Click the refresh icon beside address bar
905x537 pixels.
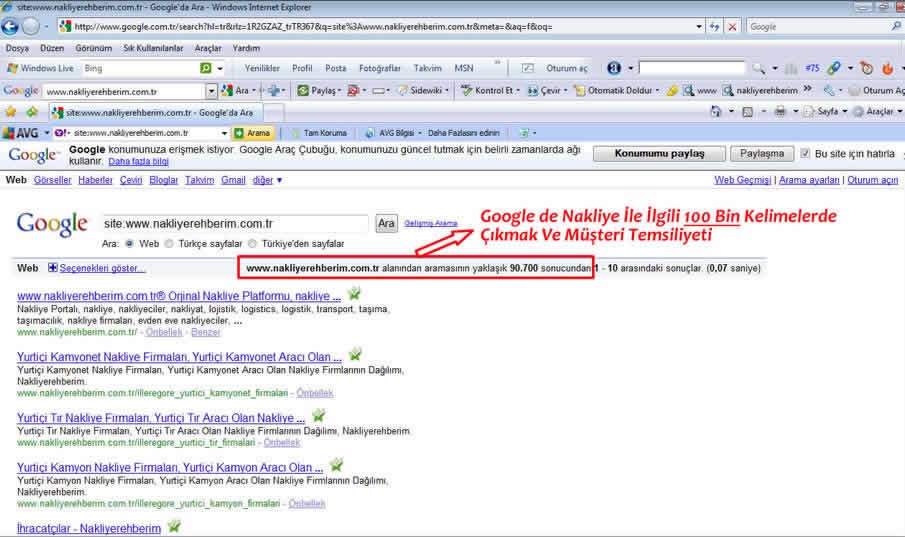tap(714, 27)
